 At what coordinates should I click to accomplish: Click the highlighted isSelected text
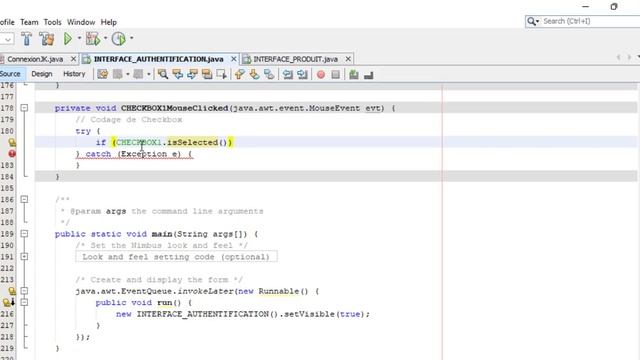tap(192, 142)
